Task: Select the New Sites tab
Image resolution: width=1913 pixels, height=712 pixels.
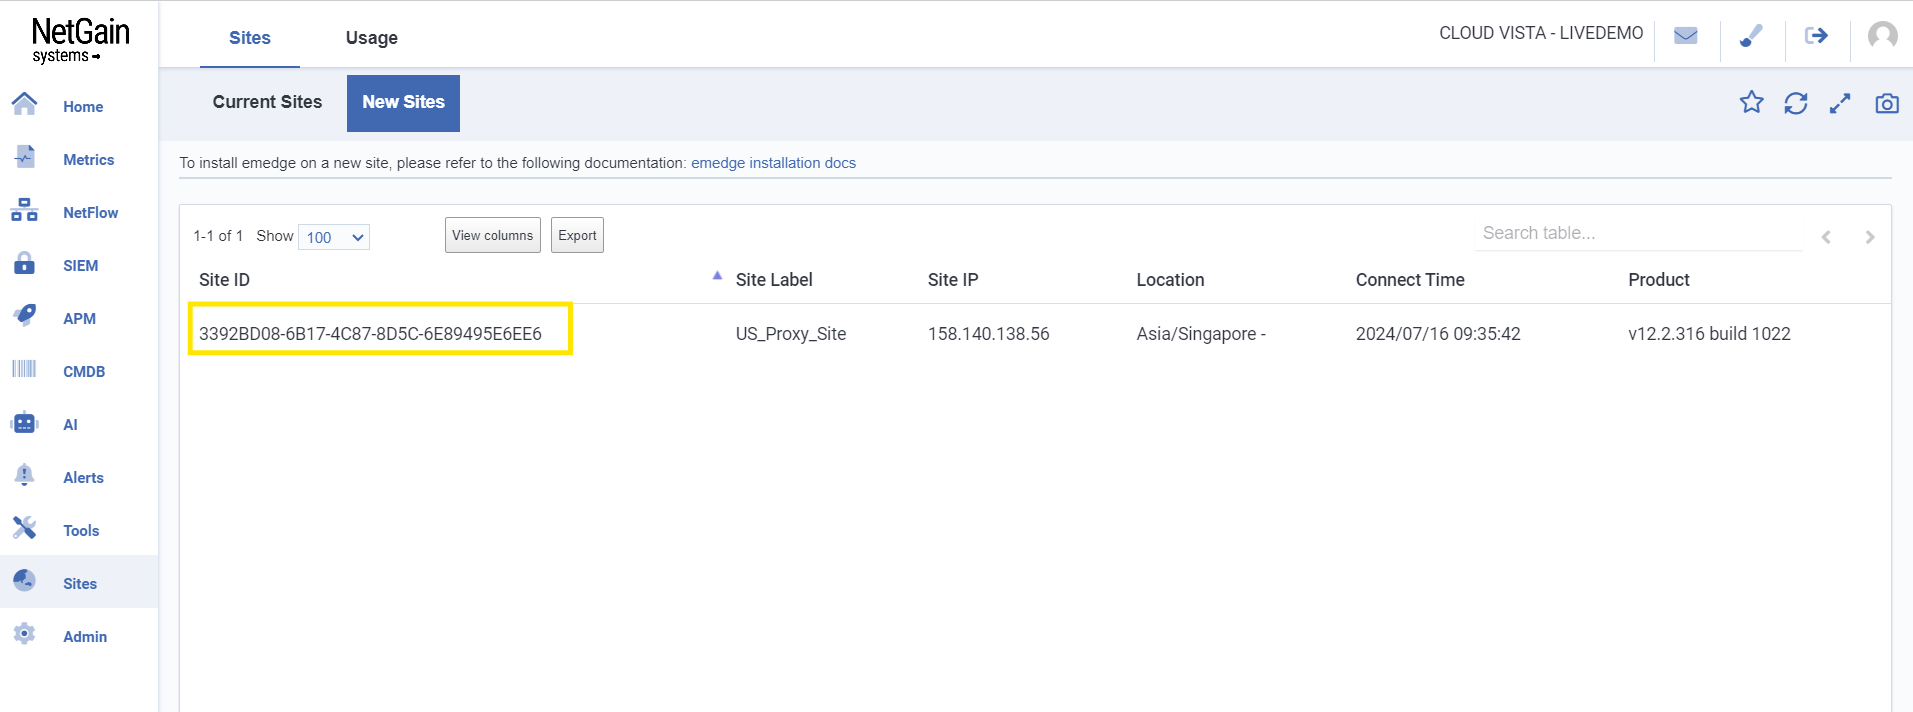Action: pos(403,103)
